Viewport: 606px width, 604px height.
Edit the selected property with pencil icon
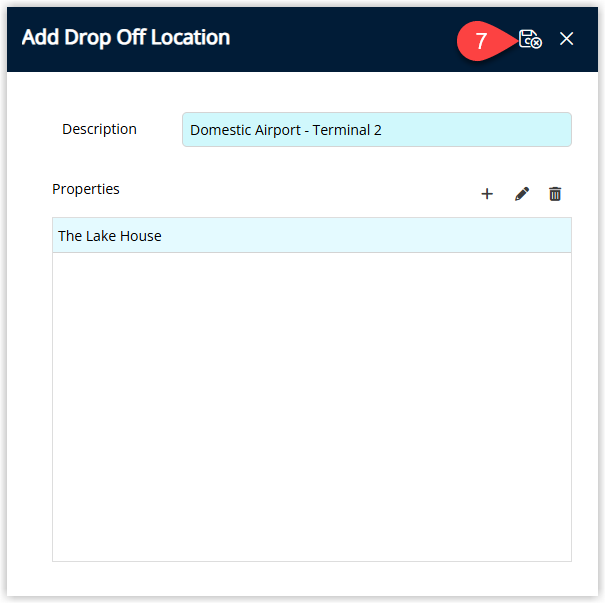pyautogui.click(x=522, y=194)
